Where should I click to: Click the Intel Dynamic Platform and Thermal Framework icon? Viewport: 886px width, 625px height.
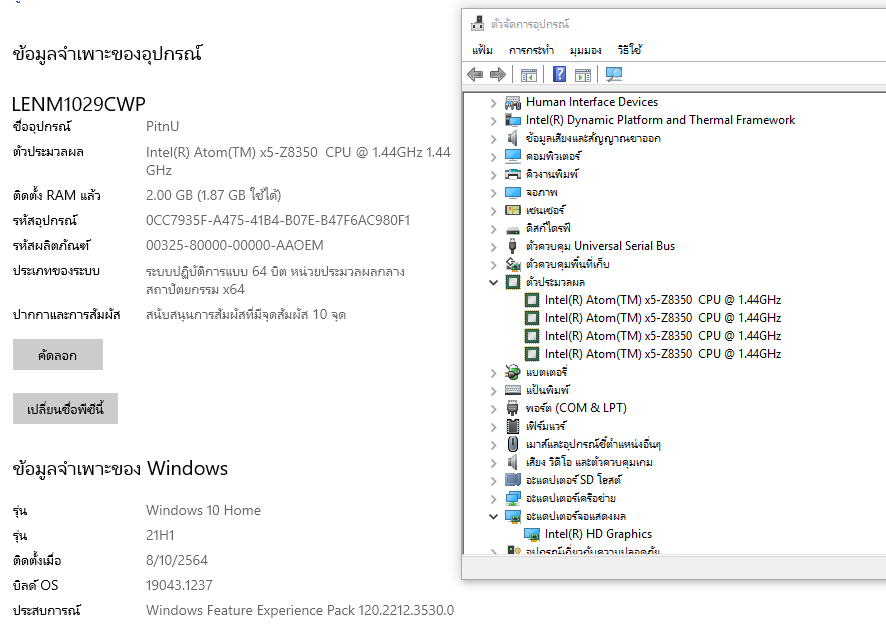click(513, 120)
